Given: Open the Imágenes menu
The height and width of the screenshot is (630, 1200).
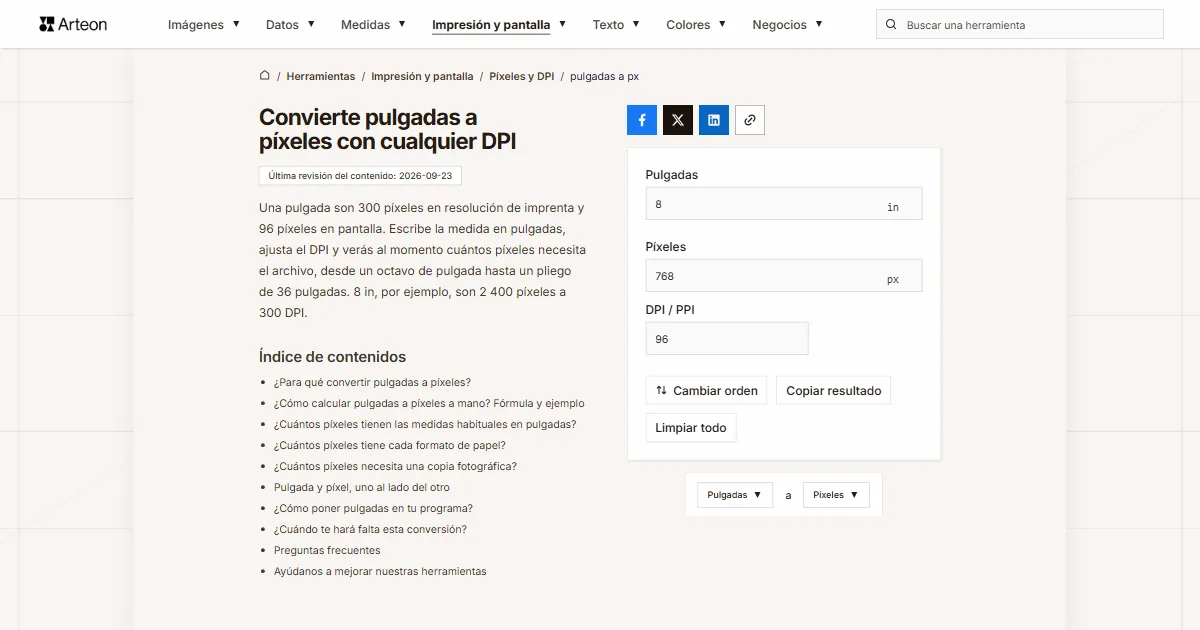Looking at the screenshot, I should pos(204,25).
